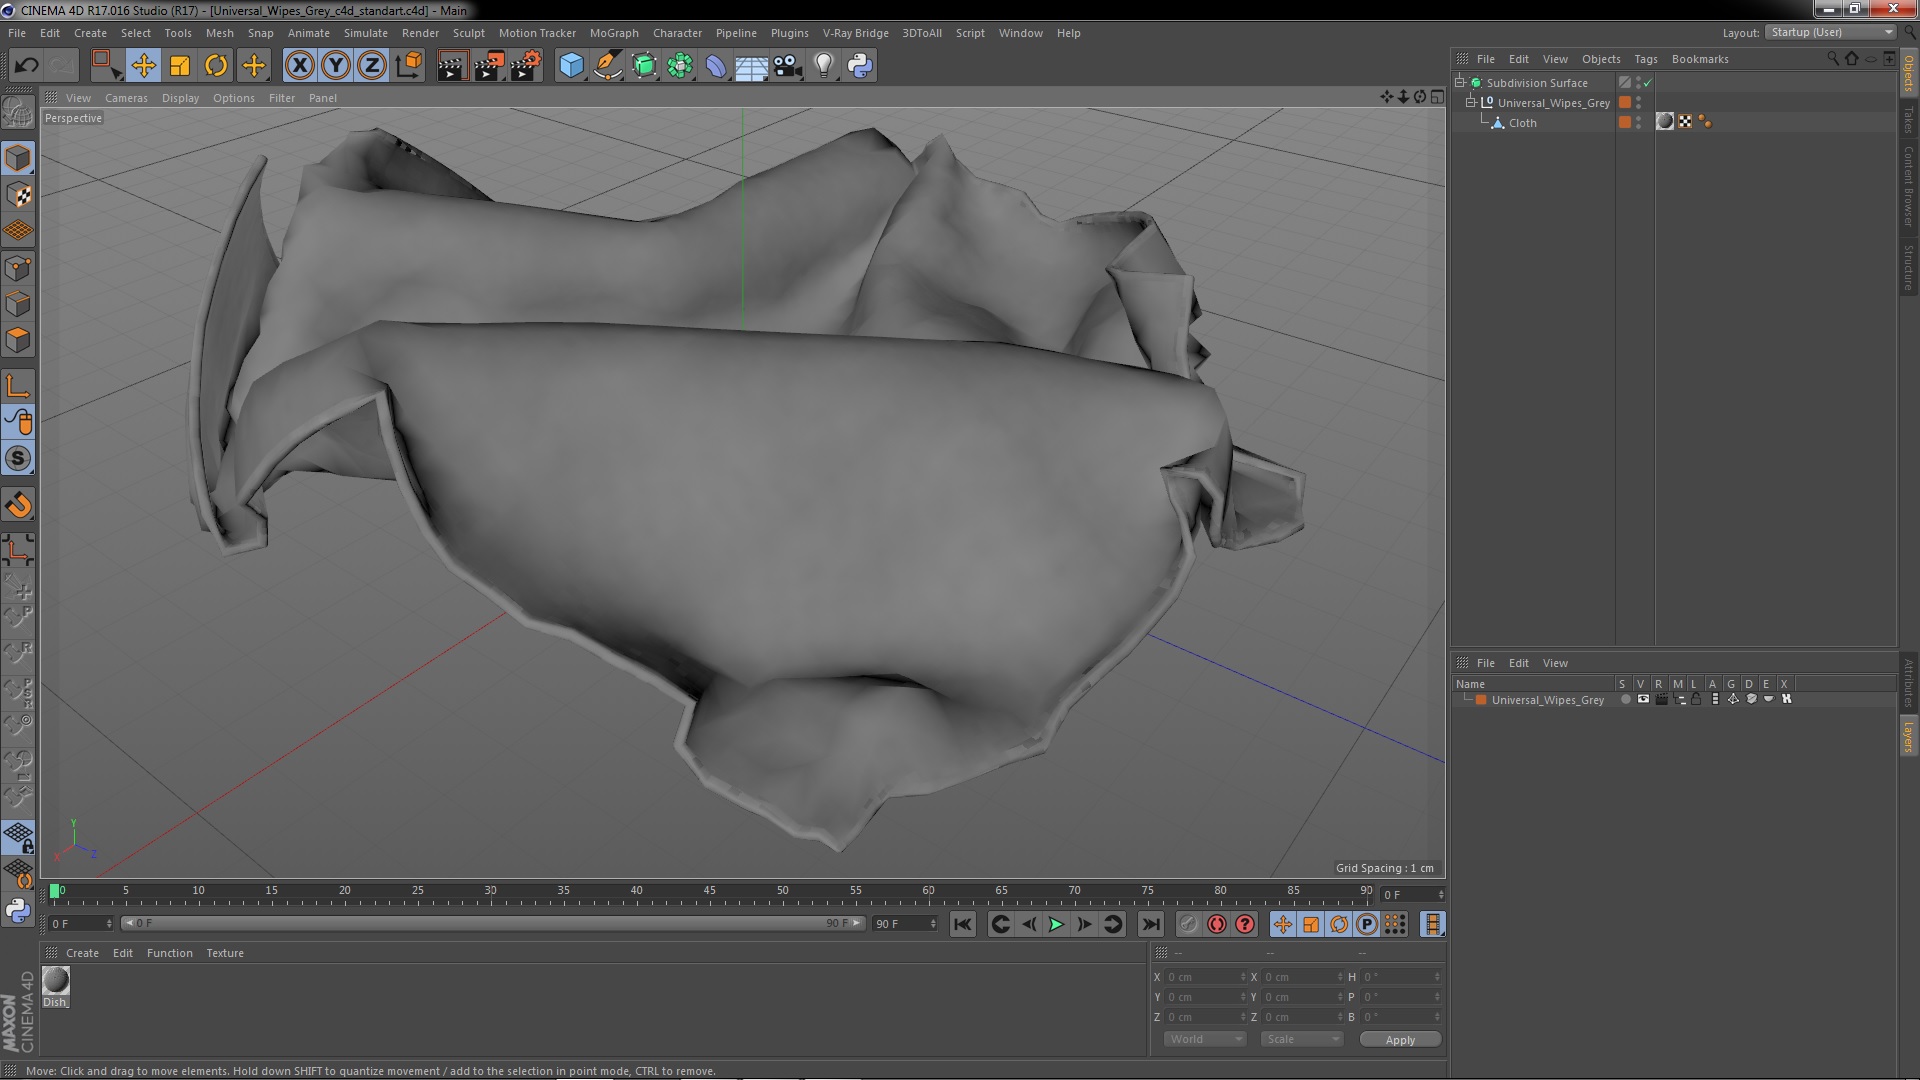Toggle Z axis lock
Image resolution: width=1920 pixels, height=1080 pixels.
[372, 66]
